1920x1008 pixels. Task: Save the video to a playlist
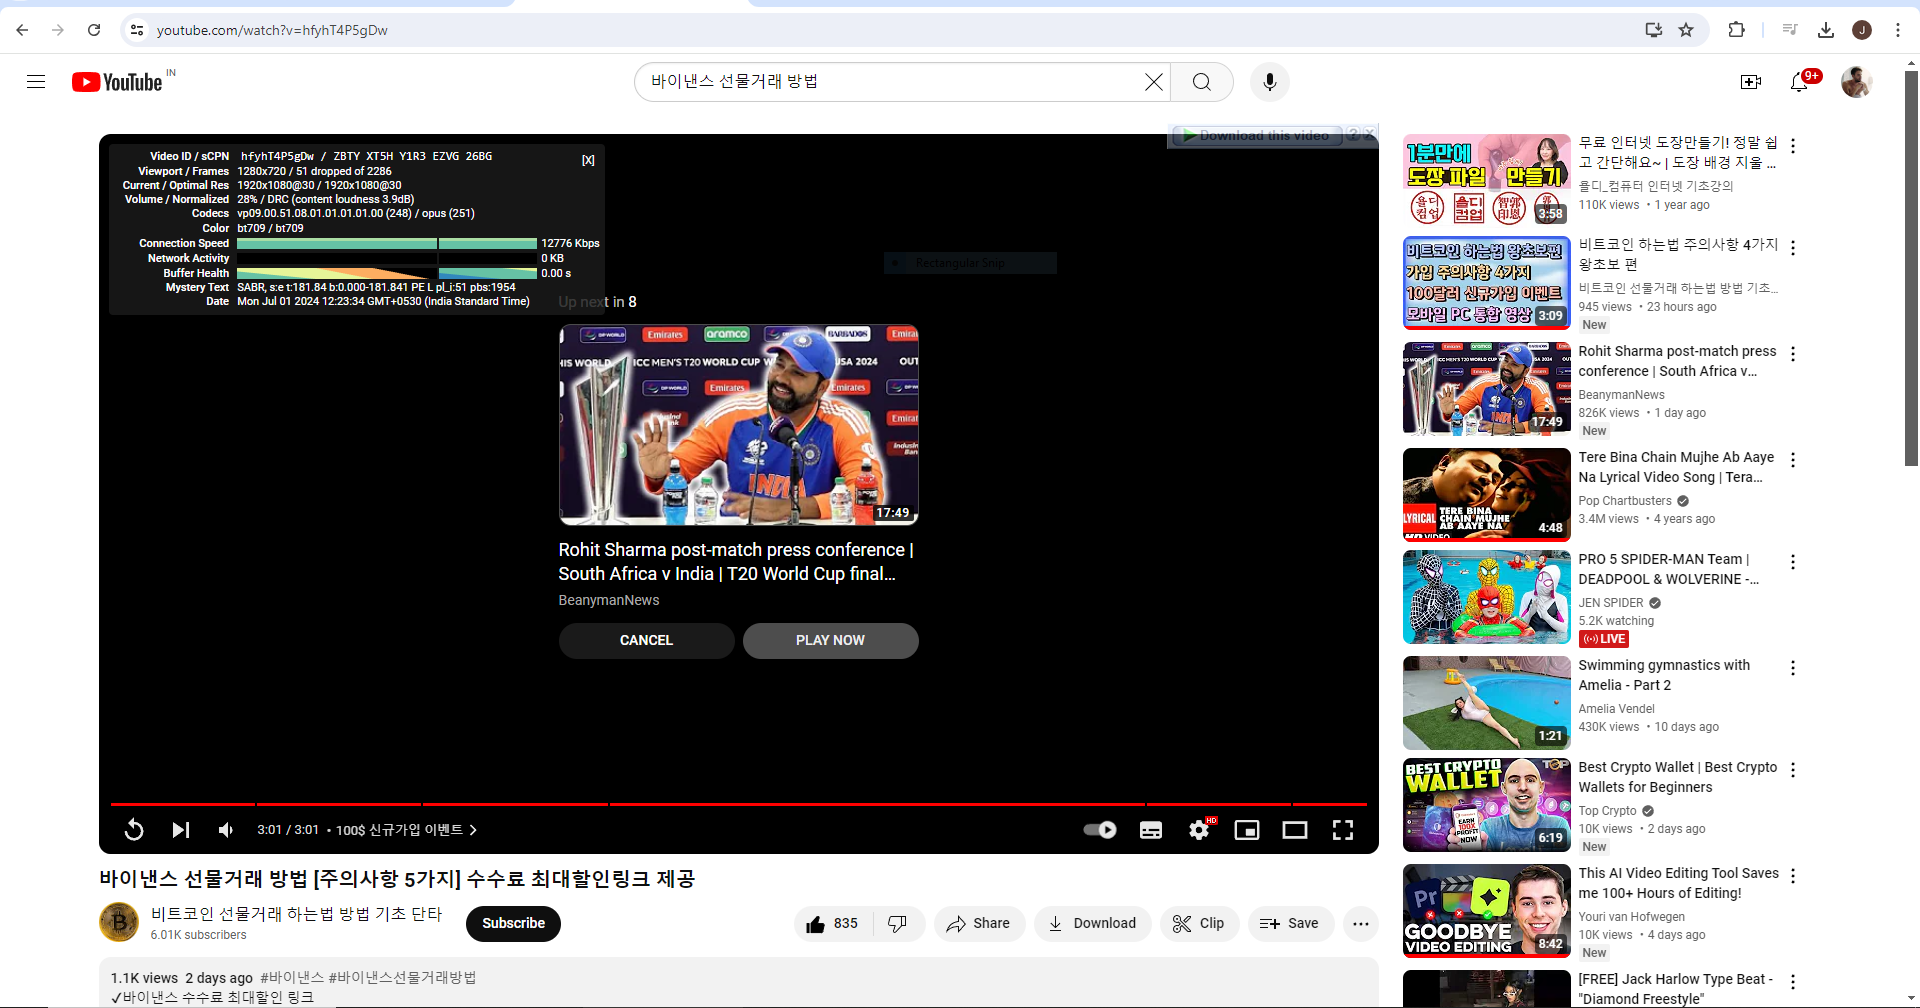click(1290, 924)
